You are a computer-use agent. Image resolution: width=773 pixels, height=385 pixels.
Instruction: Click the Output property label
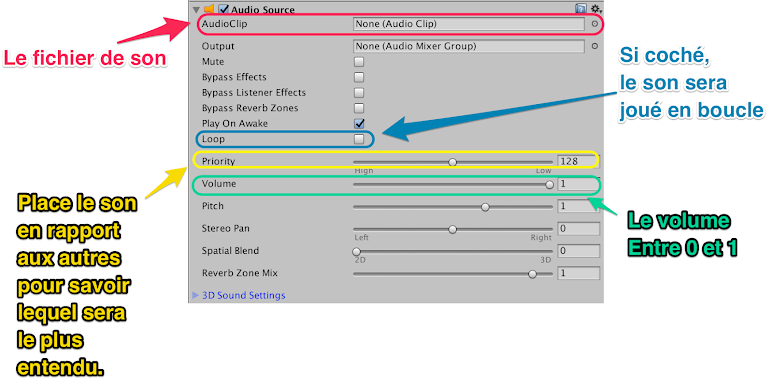point(218,46)
